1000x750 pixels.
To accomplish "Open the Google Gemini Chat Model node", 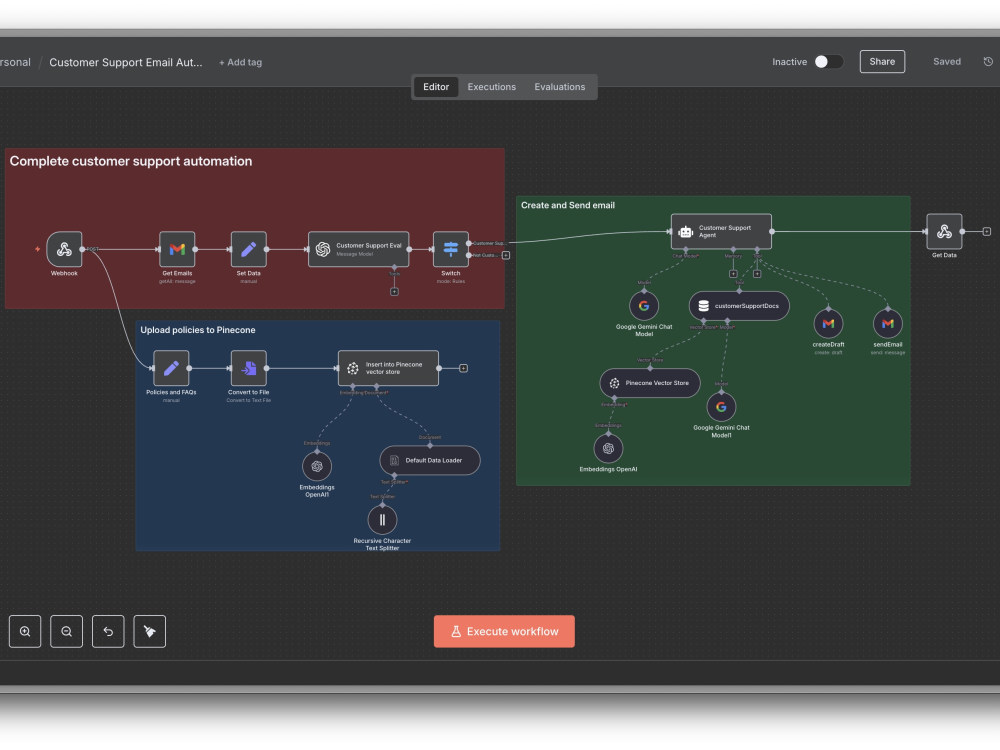I will click(644, 306).
